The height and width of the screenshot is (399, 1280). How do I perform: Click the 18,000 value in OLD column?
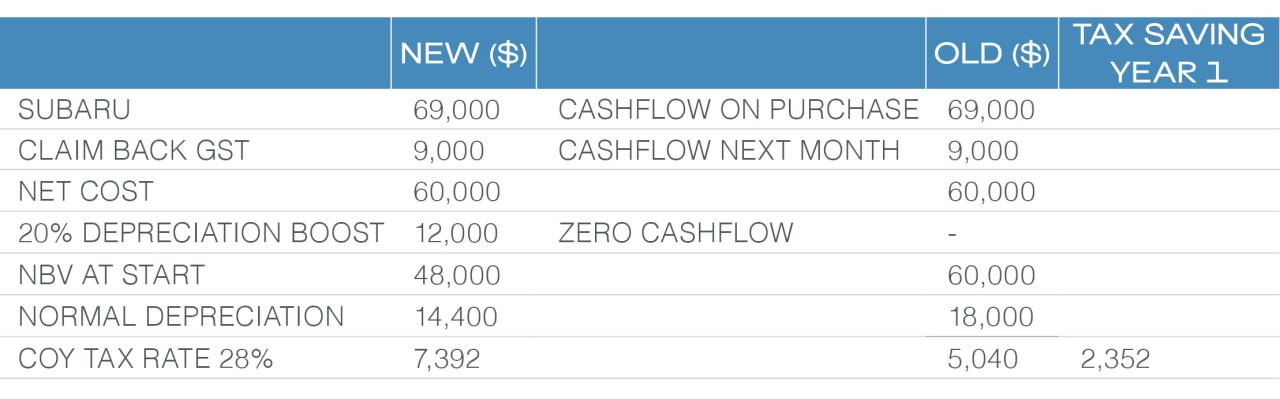click(x=991, y=317)
